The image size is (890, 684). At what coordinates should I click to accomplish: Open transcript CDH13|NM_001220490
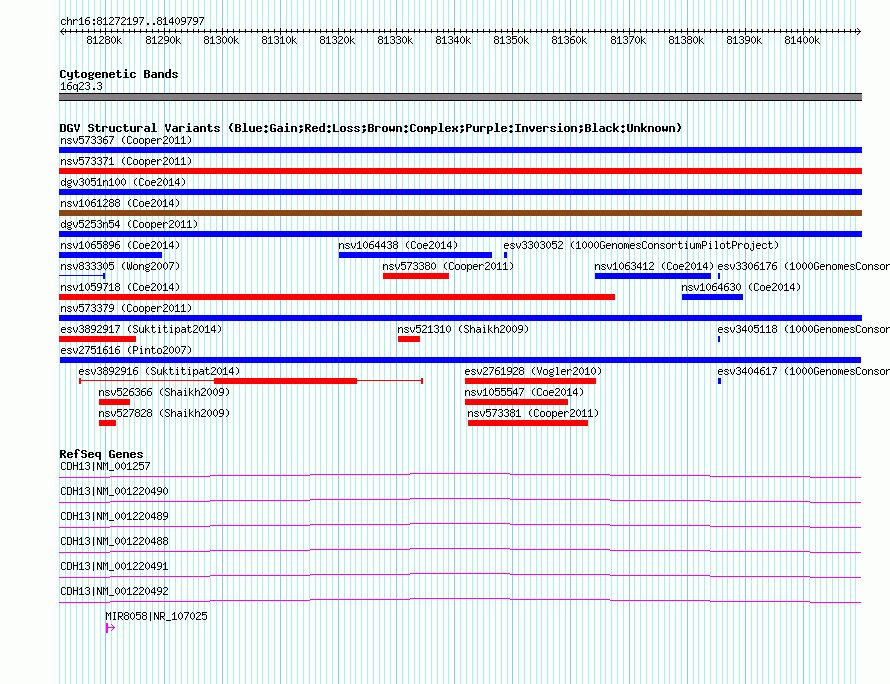[x=460, y=501]
